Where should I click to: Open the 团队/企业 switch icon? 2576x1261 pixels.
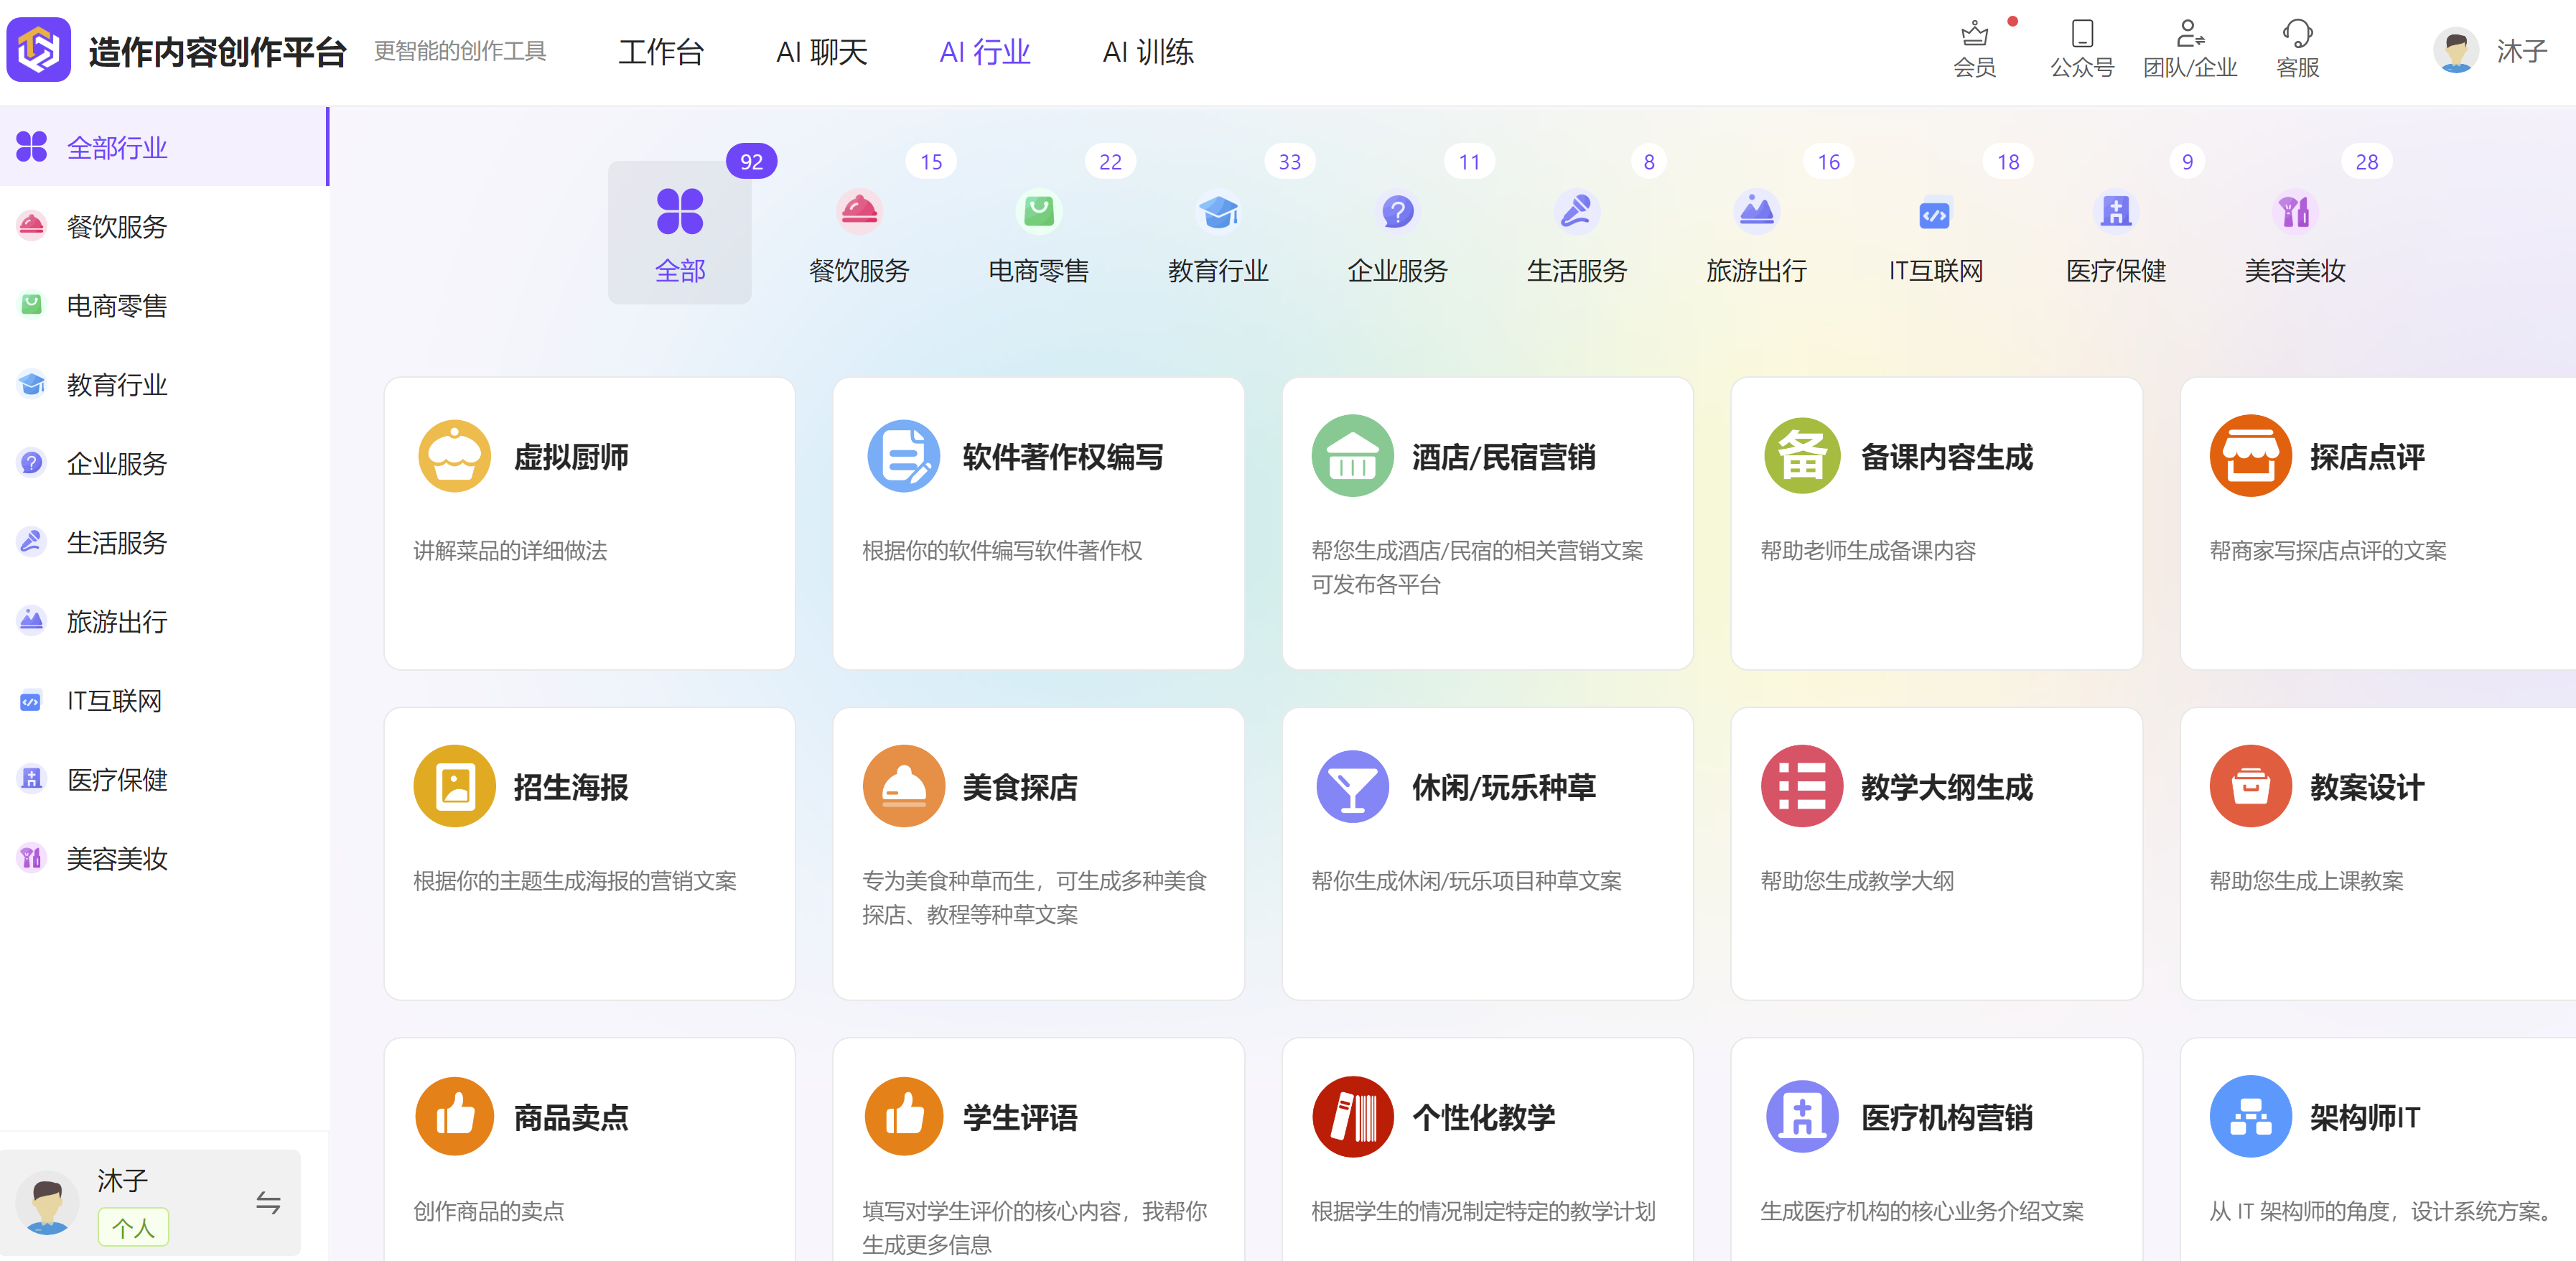(2190, 34)
